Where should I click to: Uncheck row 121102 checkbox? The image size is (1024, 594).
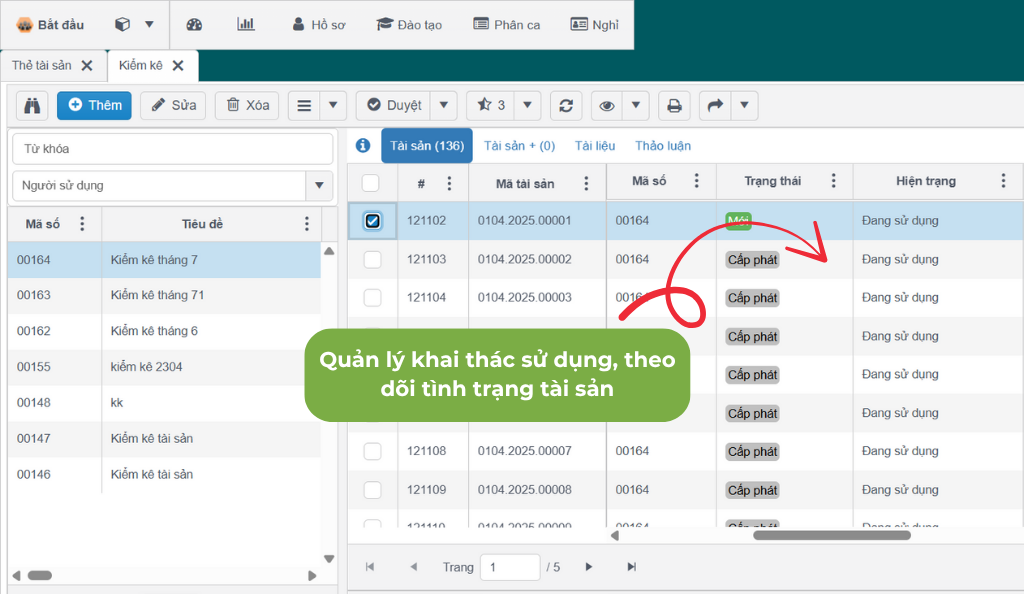pos(372,221)
